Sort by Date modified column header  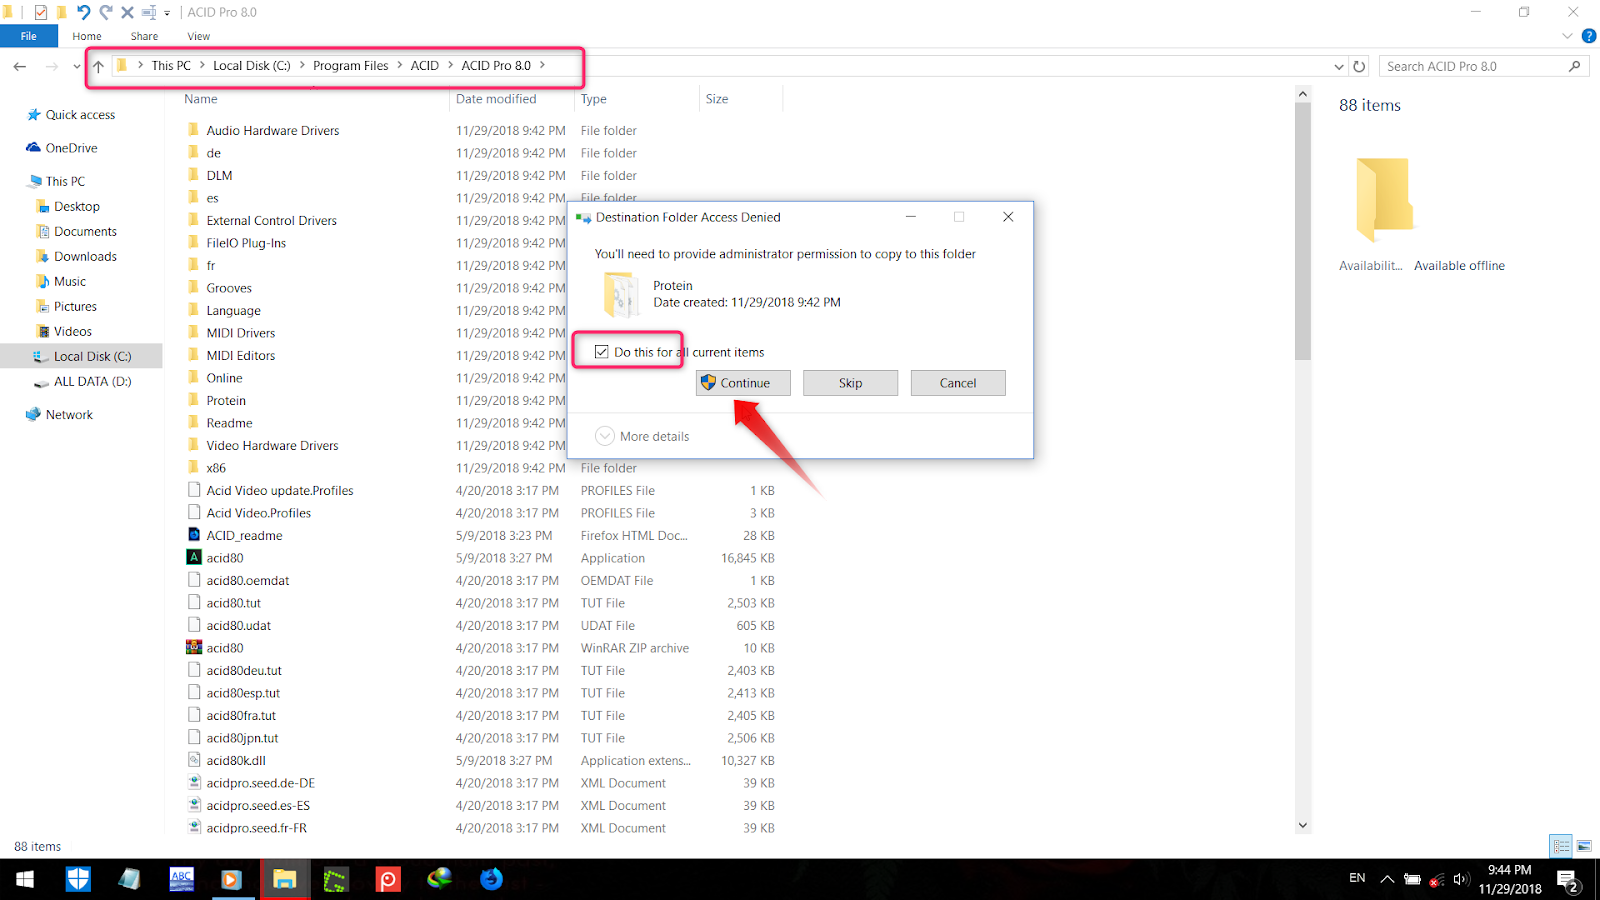[496, 99]
